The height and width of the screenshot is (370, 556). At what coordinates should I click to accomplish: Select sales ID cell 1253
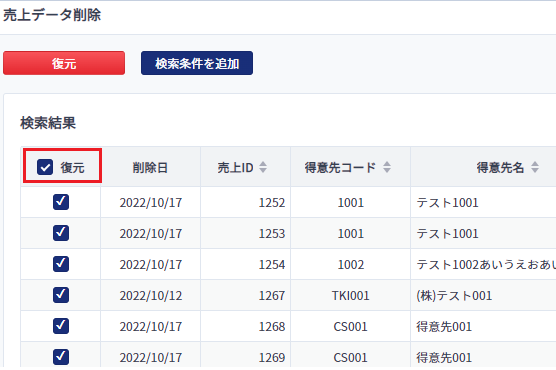pos(272,233)
